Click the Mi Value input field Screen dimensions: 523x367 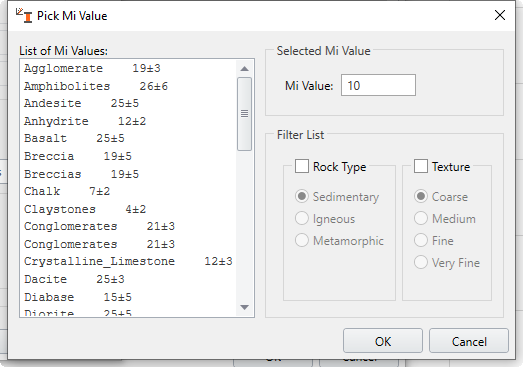point(378,85)
